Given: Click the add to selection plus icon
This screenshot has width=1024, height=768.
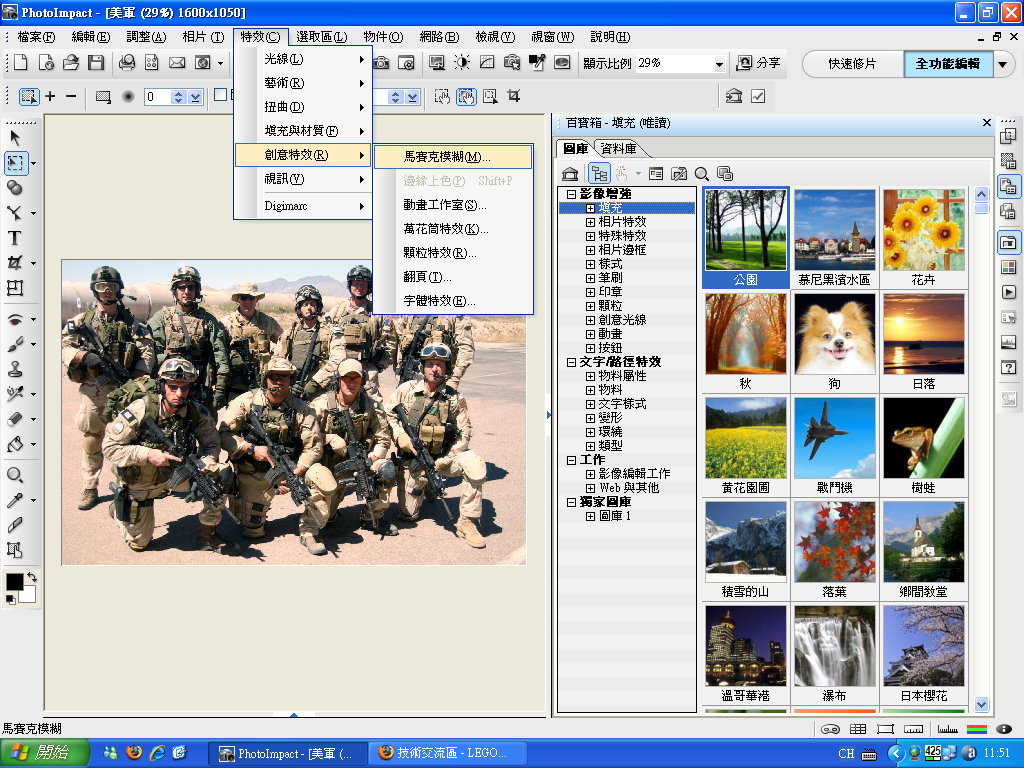Looking at the screenshot, I should tap(50, 97).
